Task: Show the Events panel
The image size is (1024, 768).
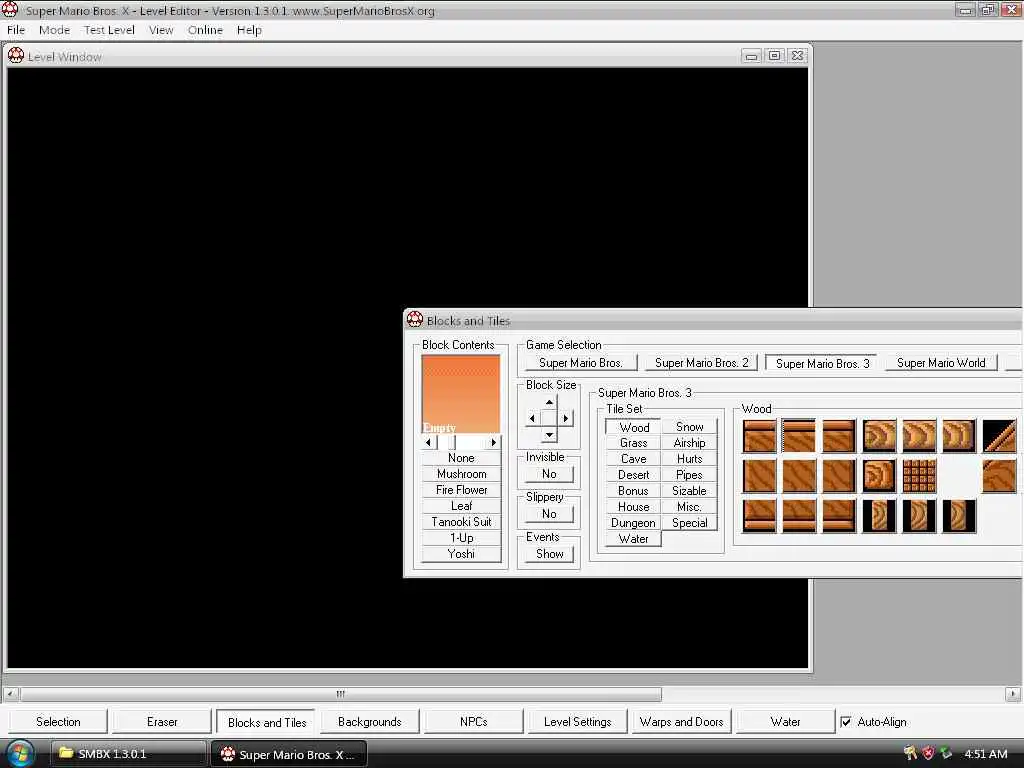Action: (x=549, y=554)
